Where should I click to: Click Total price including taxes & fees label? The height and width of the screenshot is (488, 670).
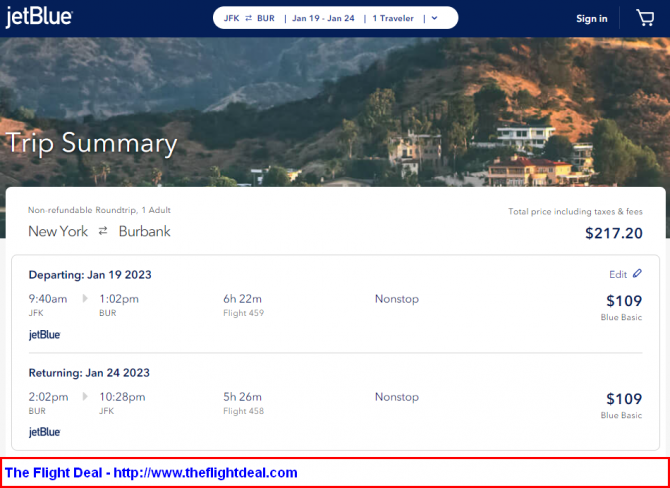coord(576,212)
